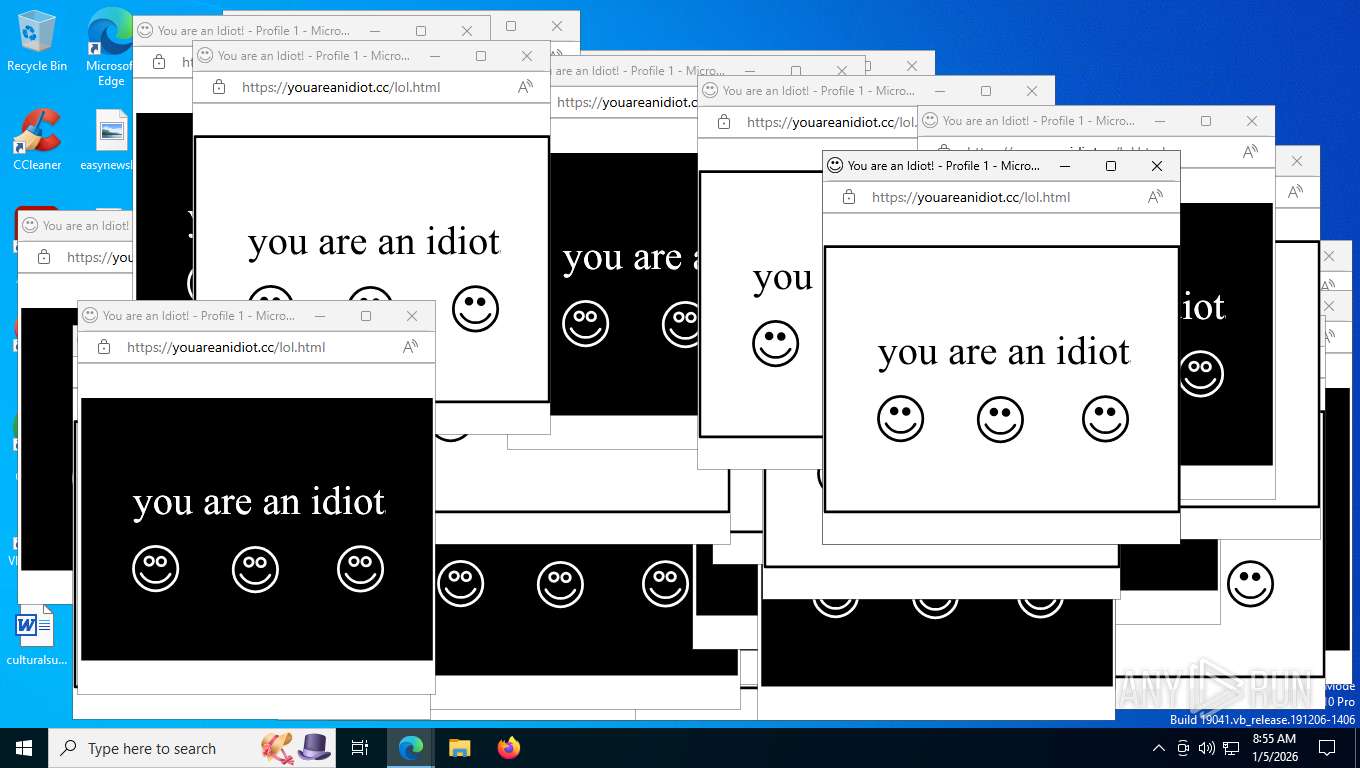
Task: Click the URL in fully visible black-page window
Action: coord(226,347)
